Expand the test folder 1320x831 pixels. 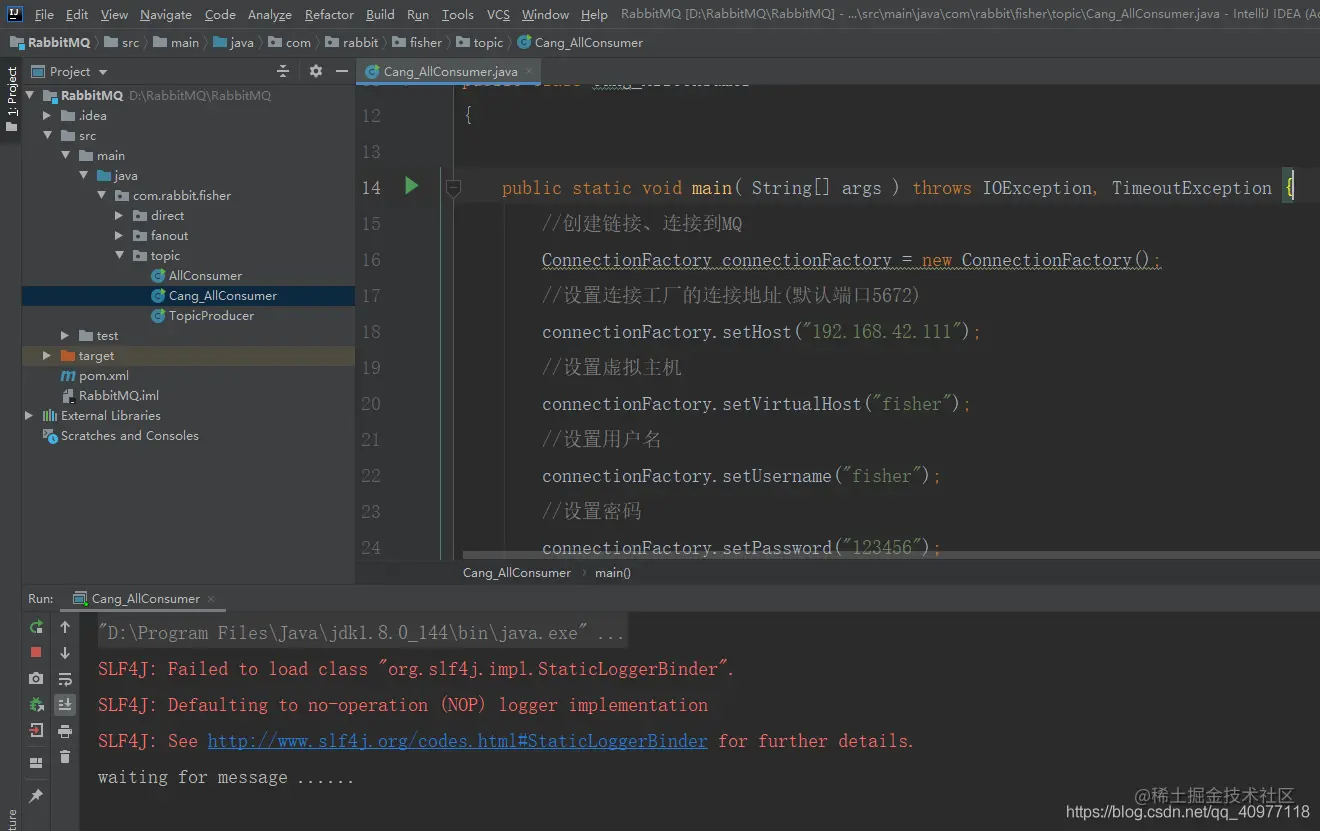coord(65,335)
